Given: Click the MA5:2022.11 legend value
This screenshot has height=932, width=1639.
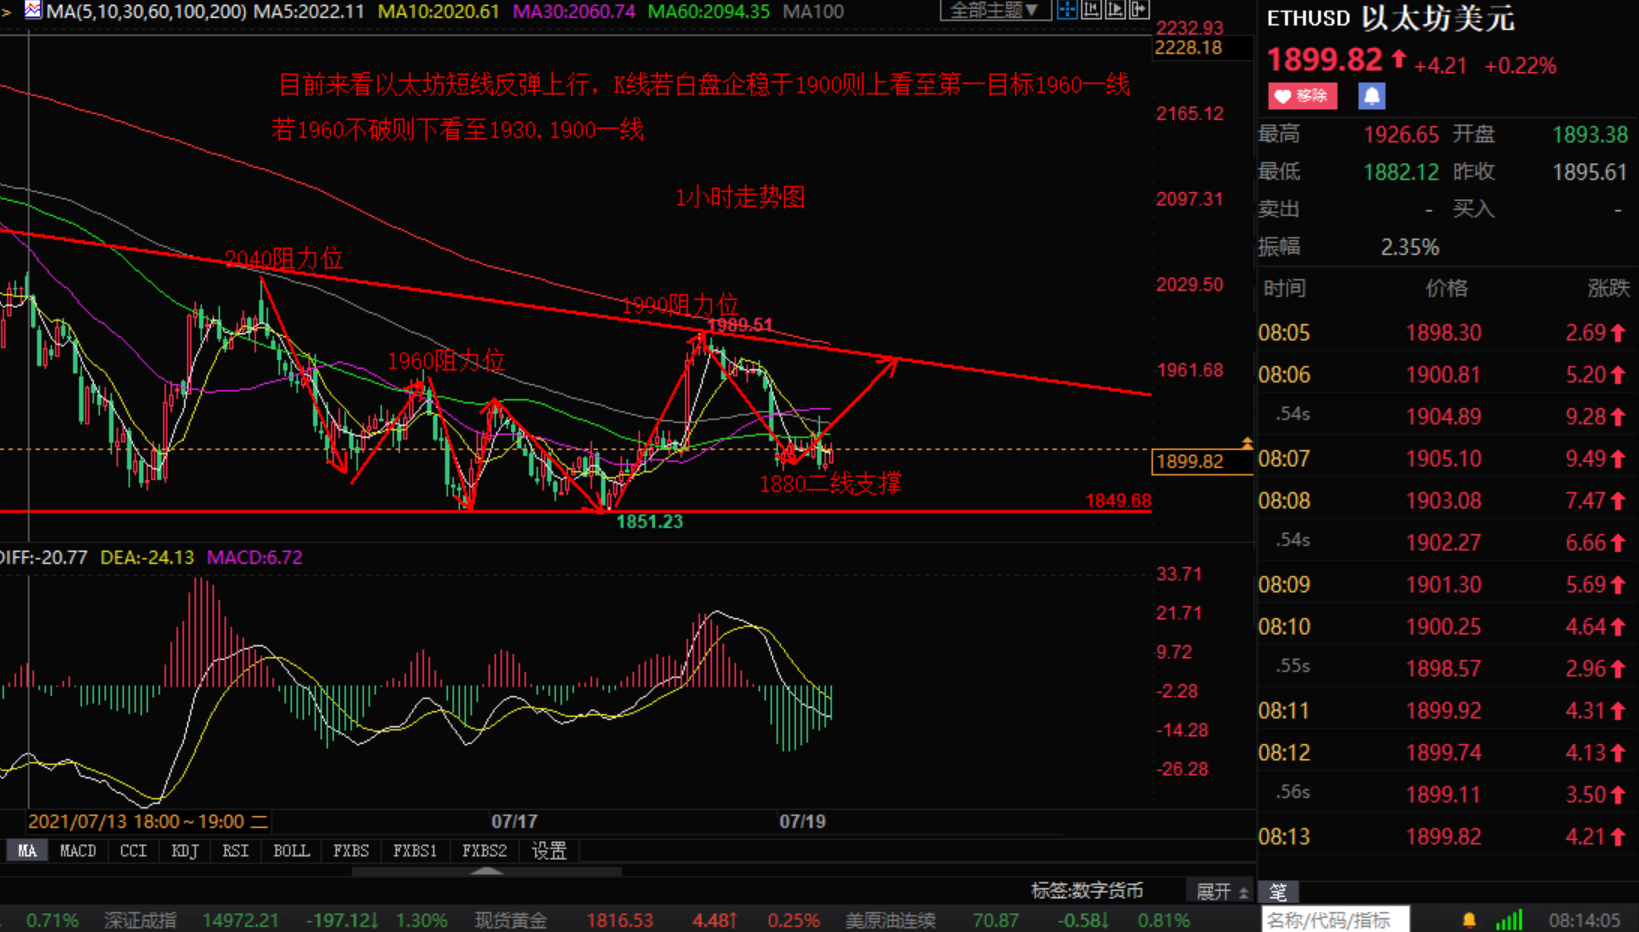Looking at the screenshot, I should [x=309, y=11].
